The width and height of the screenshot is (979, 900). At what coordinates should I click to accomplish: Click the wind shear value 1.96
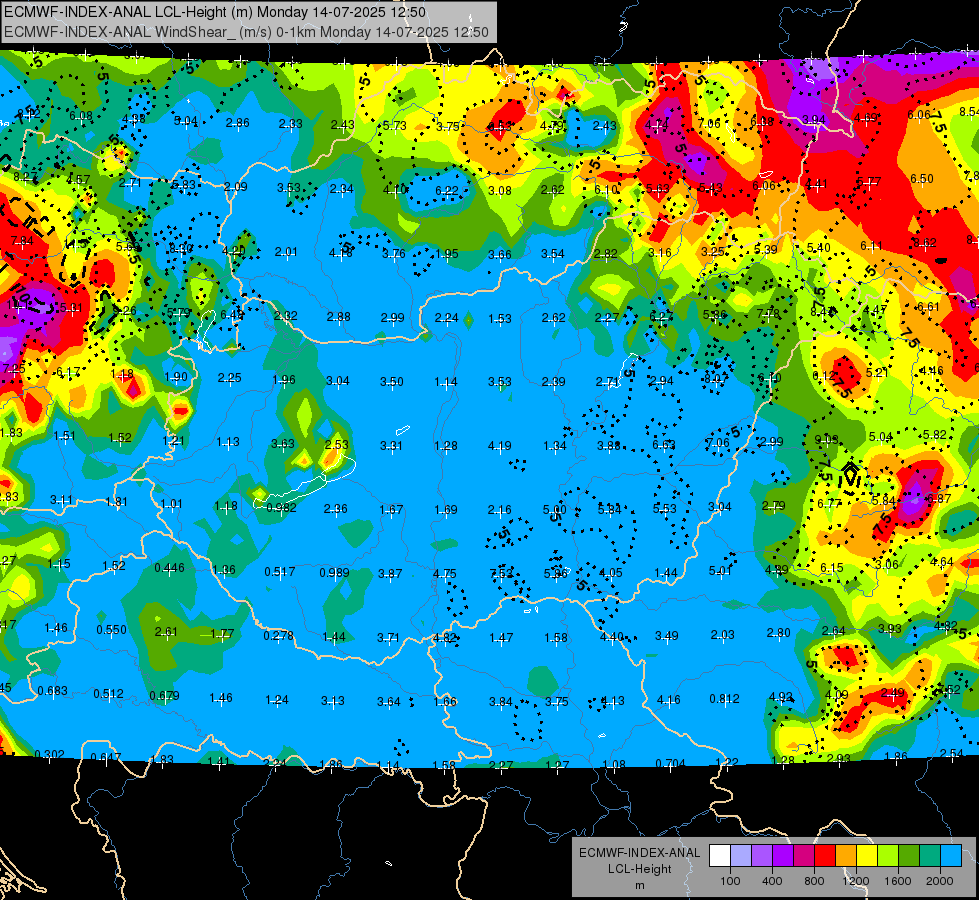point(284,380)
